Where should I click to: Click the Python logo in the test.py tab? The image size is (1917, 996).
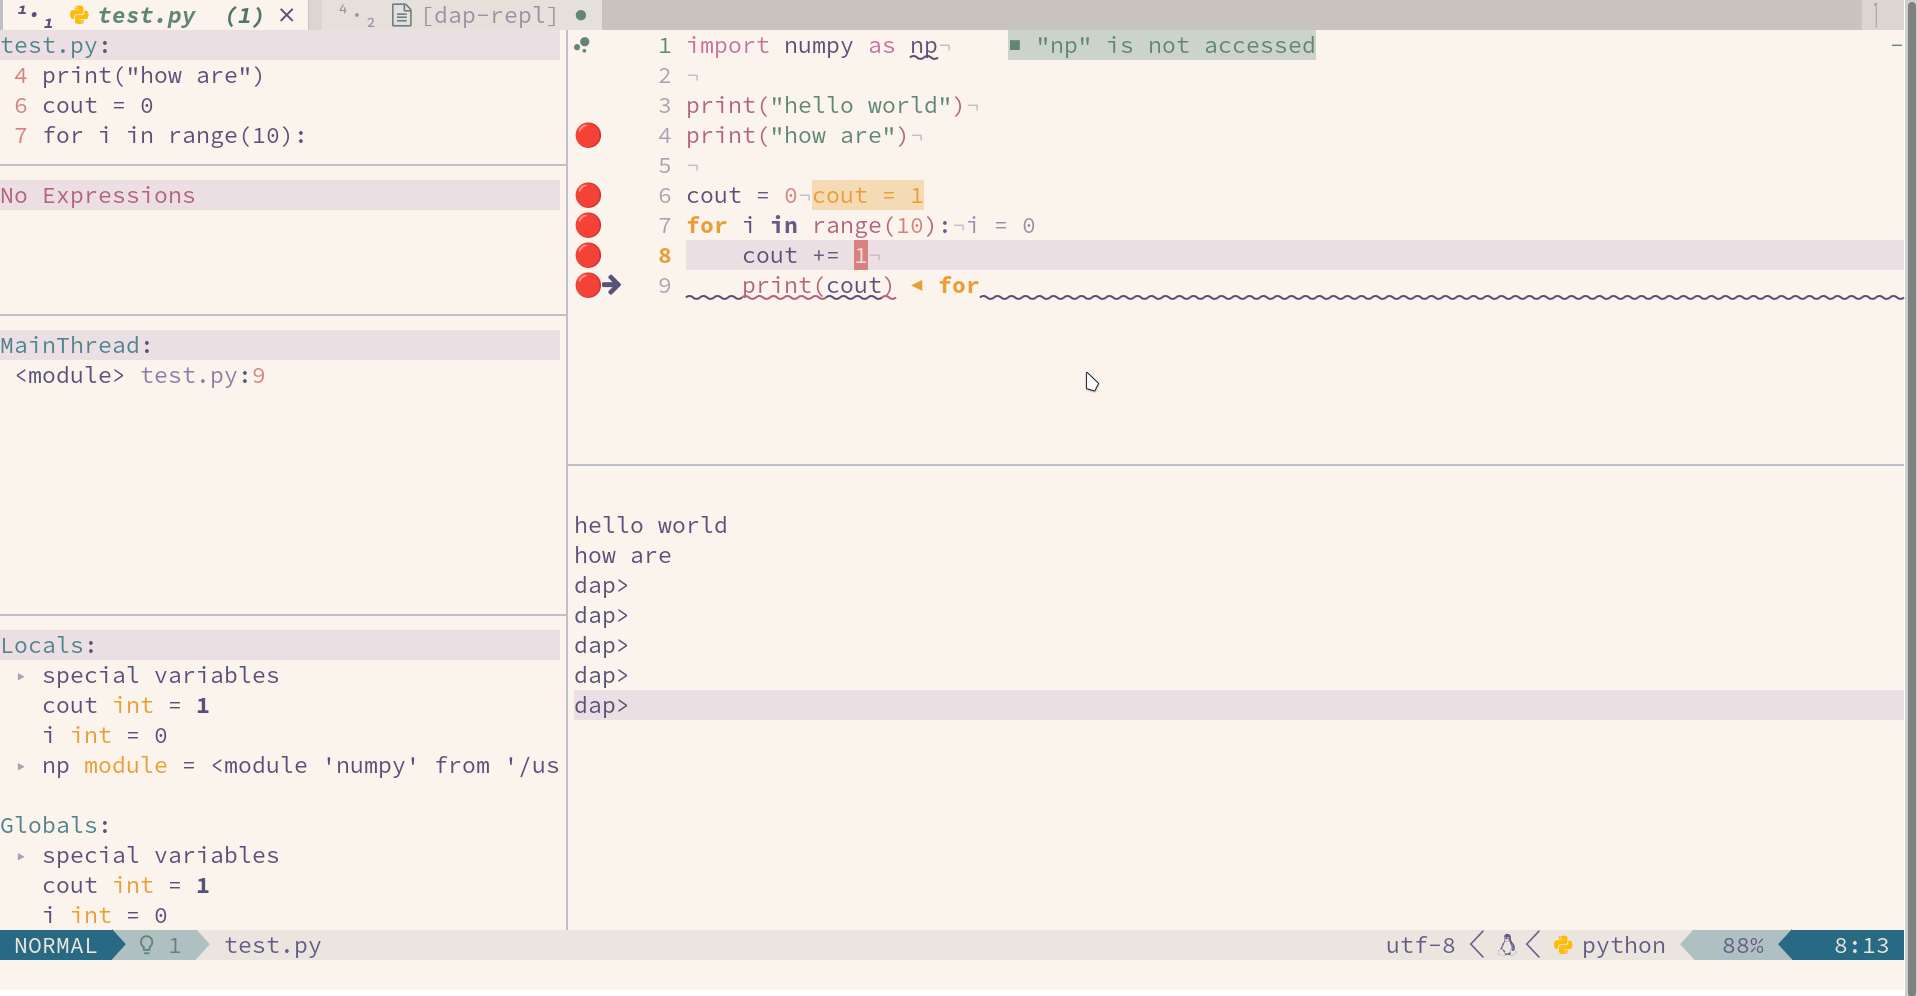tap(79, 15)
